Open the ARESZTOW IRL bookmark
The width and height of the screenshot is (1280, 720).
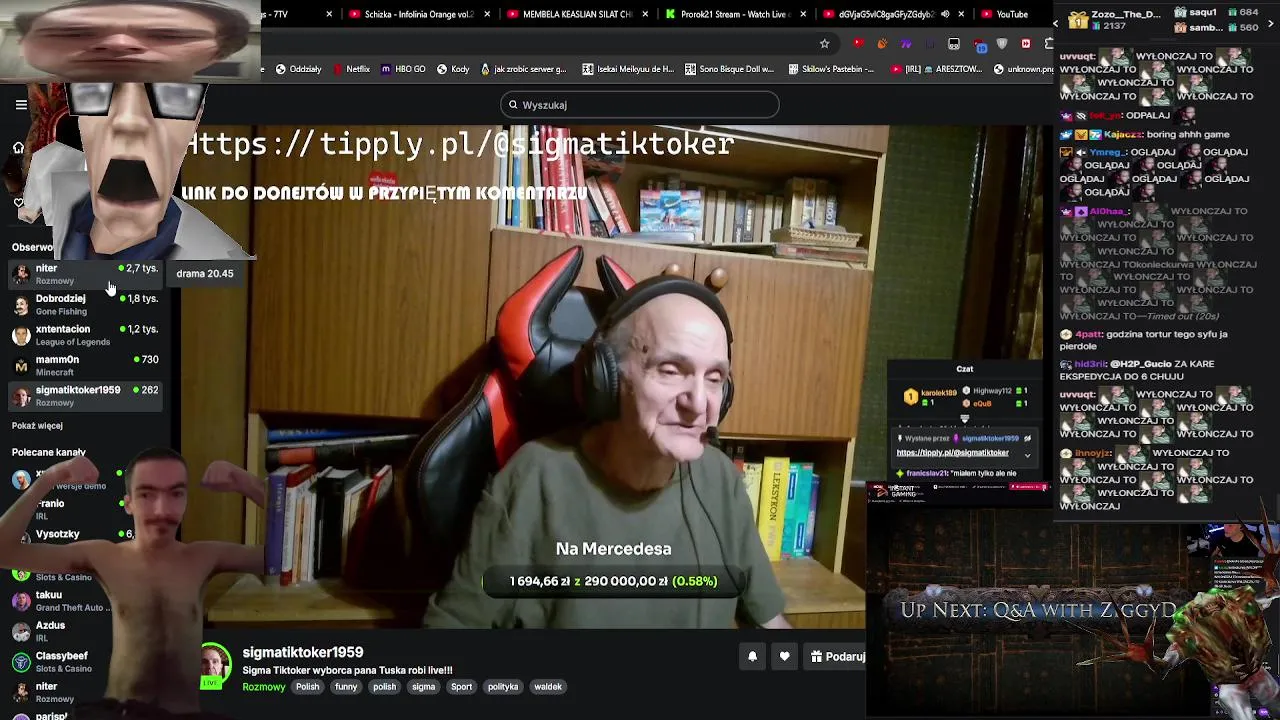[937, 69]
